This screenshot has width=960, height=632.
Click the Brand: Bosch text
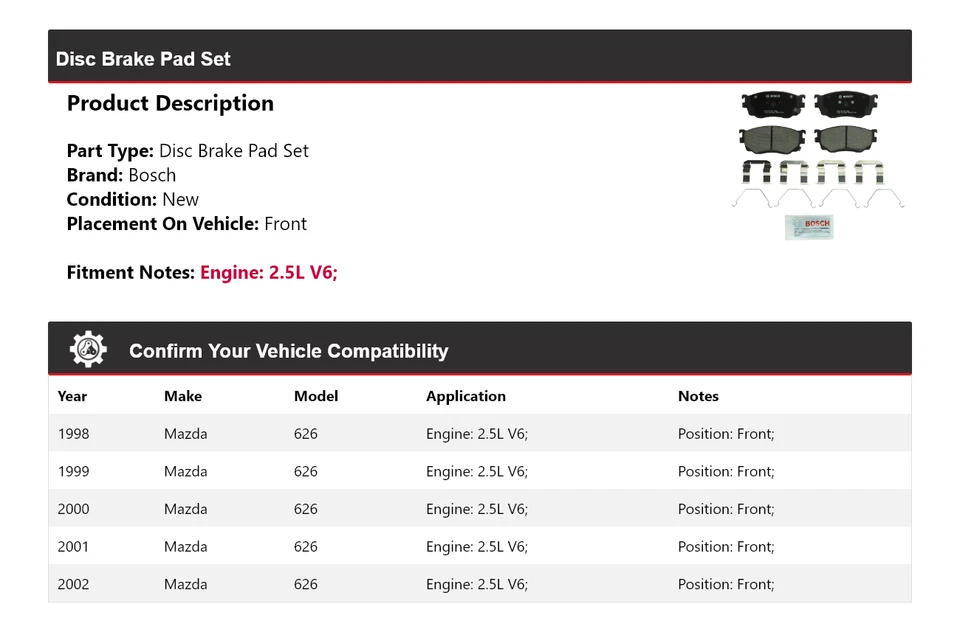click(x=121, y=175)
